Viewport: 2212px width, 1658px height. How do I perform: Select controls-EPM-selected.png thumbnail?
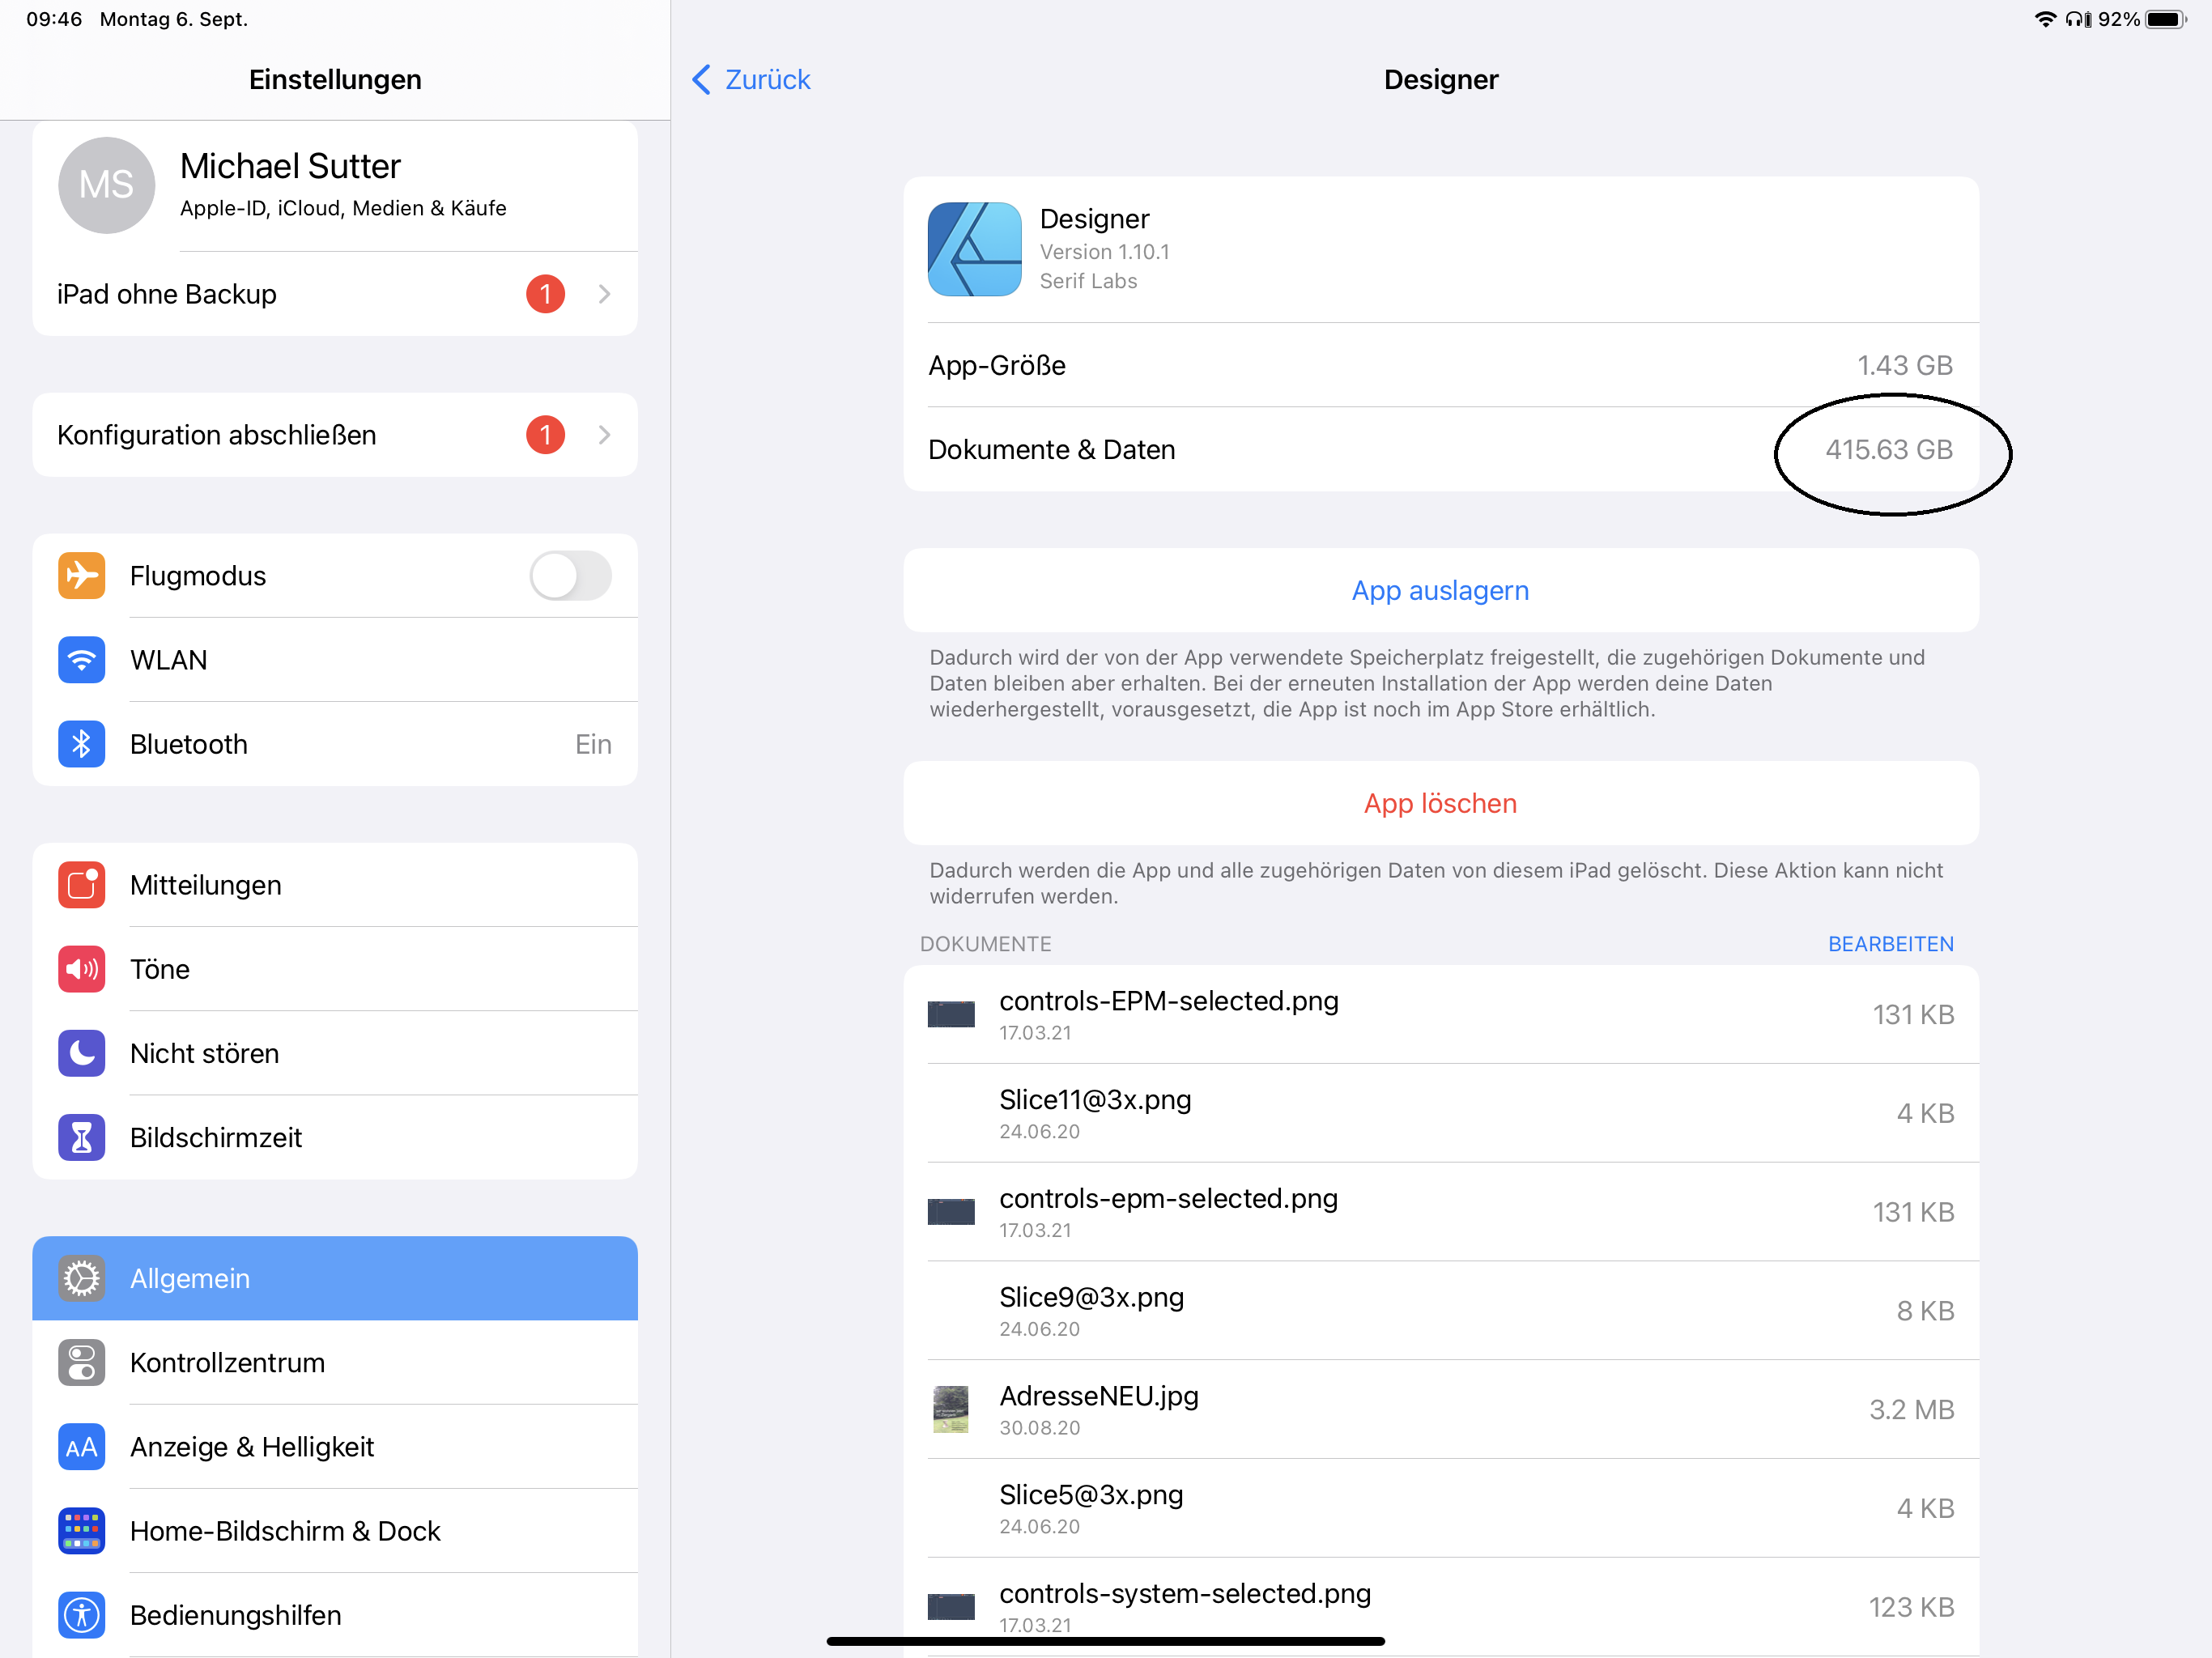[x=951, y=1014]
